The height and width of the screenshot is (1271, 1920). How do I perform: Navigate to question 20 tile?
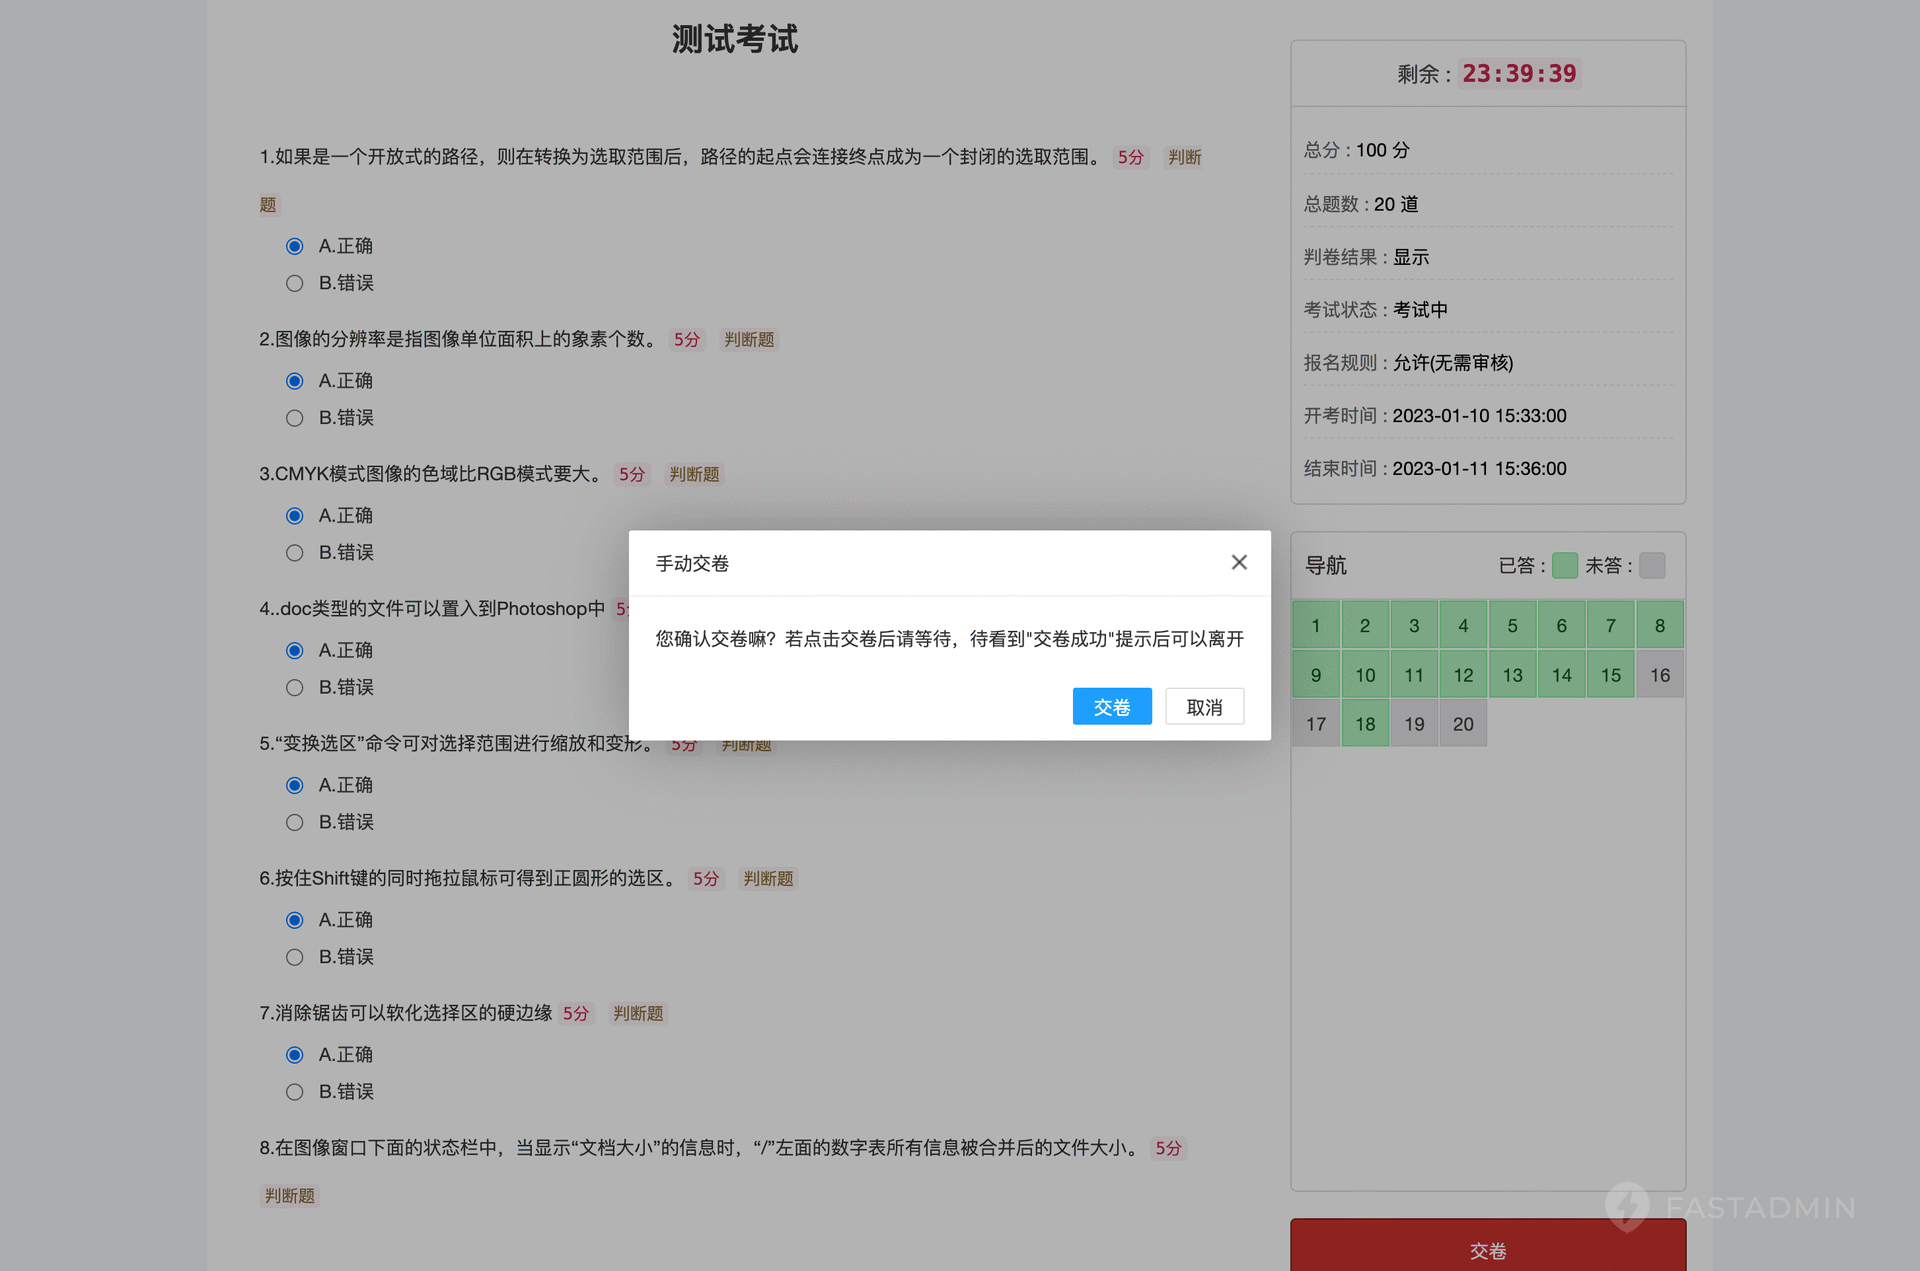click(x=1462, y=724)
